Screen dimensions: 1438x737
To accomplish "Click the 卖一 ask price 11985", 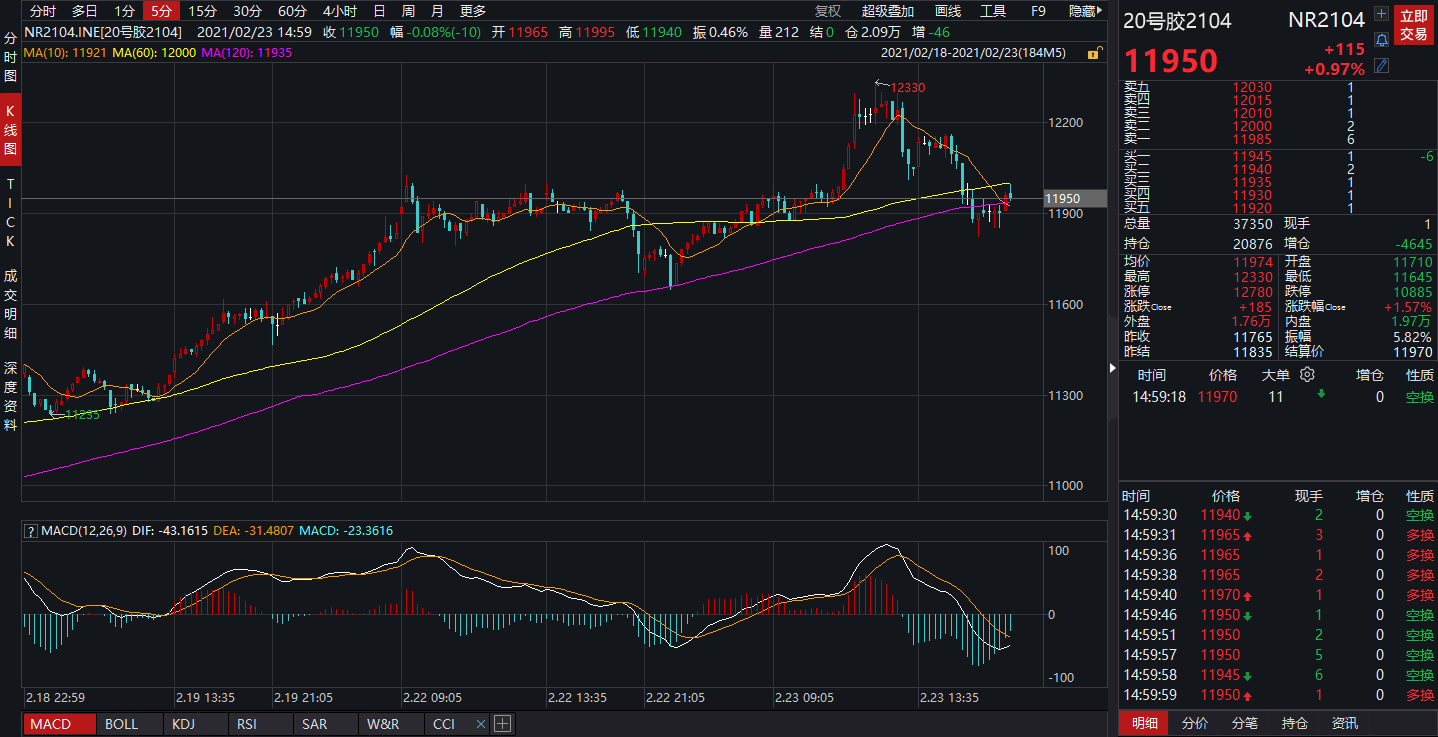I will click(1252, 139).
